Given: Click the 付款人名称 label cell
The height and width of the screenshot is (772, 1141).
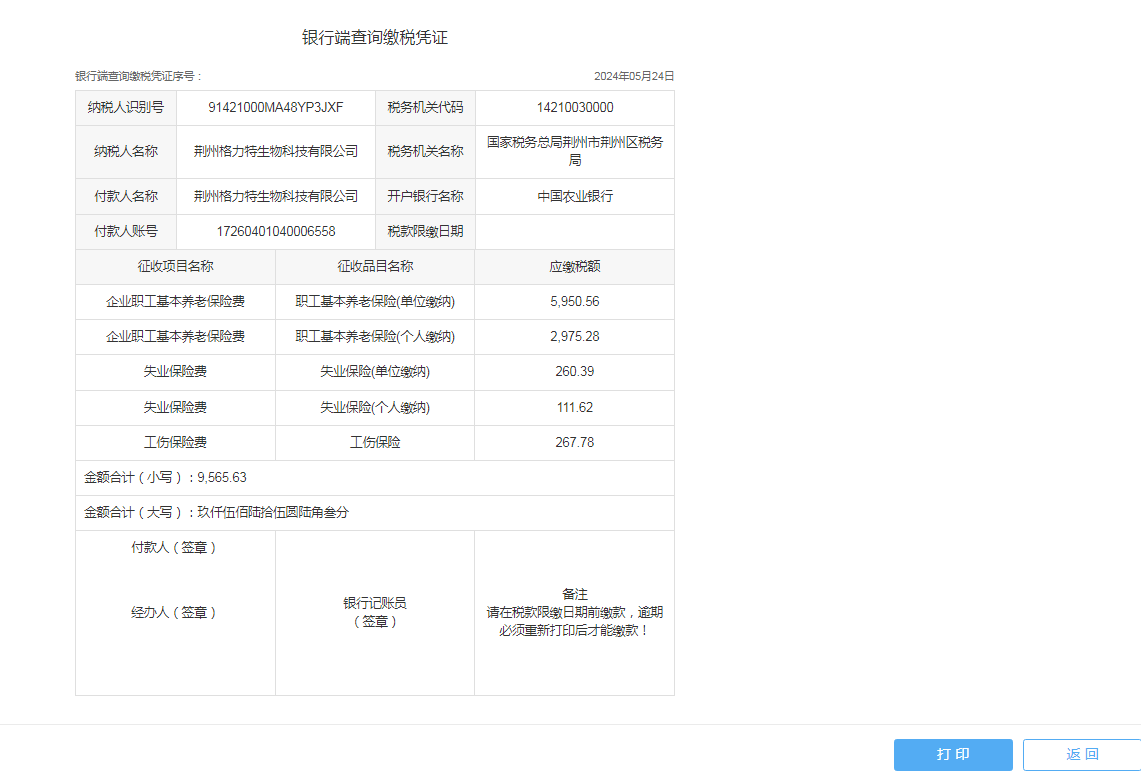Looking at the screenshot, I should (x=126, y=196).
